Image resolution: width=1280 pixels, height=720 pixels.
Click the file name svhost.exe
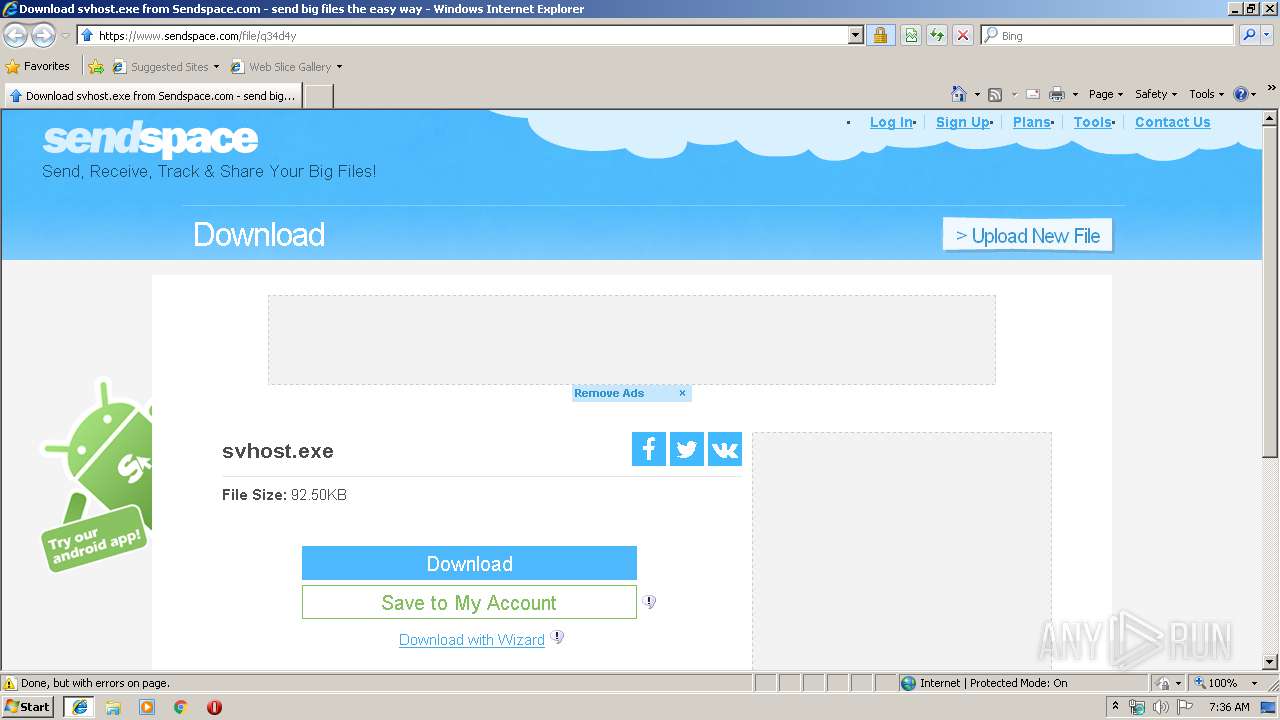(278, 451)
